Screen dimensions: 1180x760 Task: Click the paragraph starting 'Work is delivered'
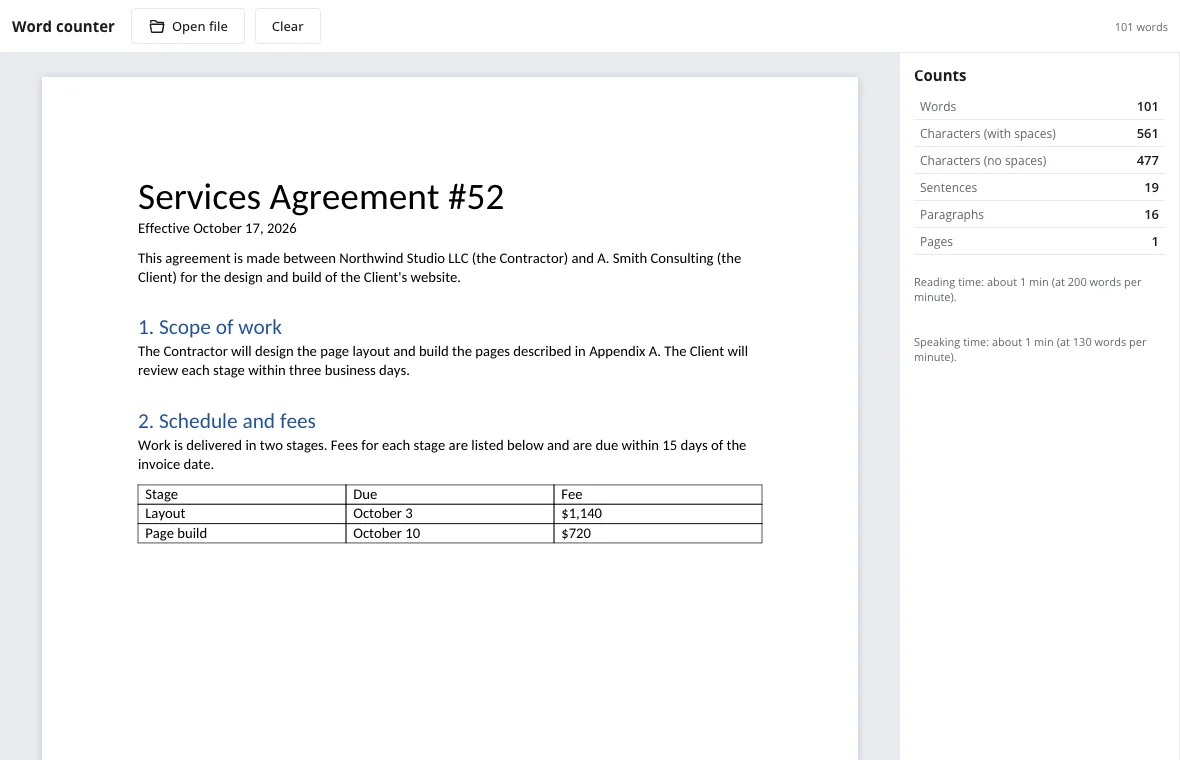pos(442,454)
